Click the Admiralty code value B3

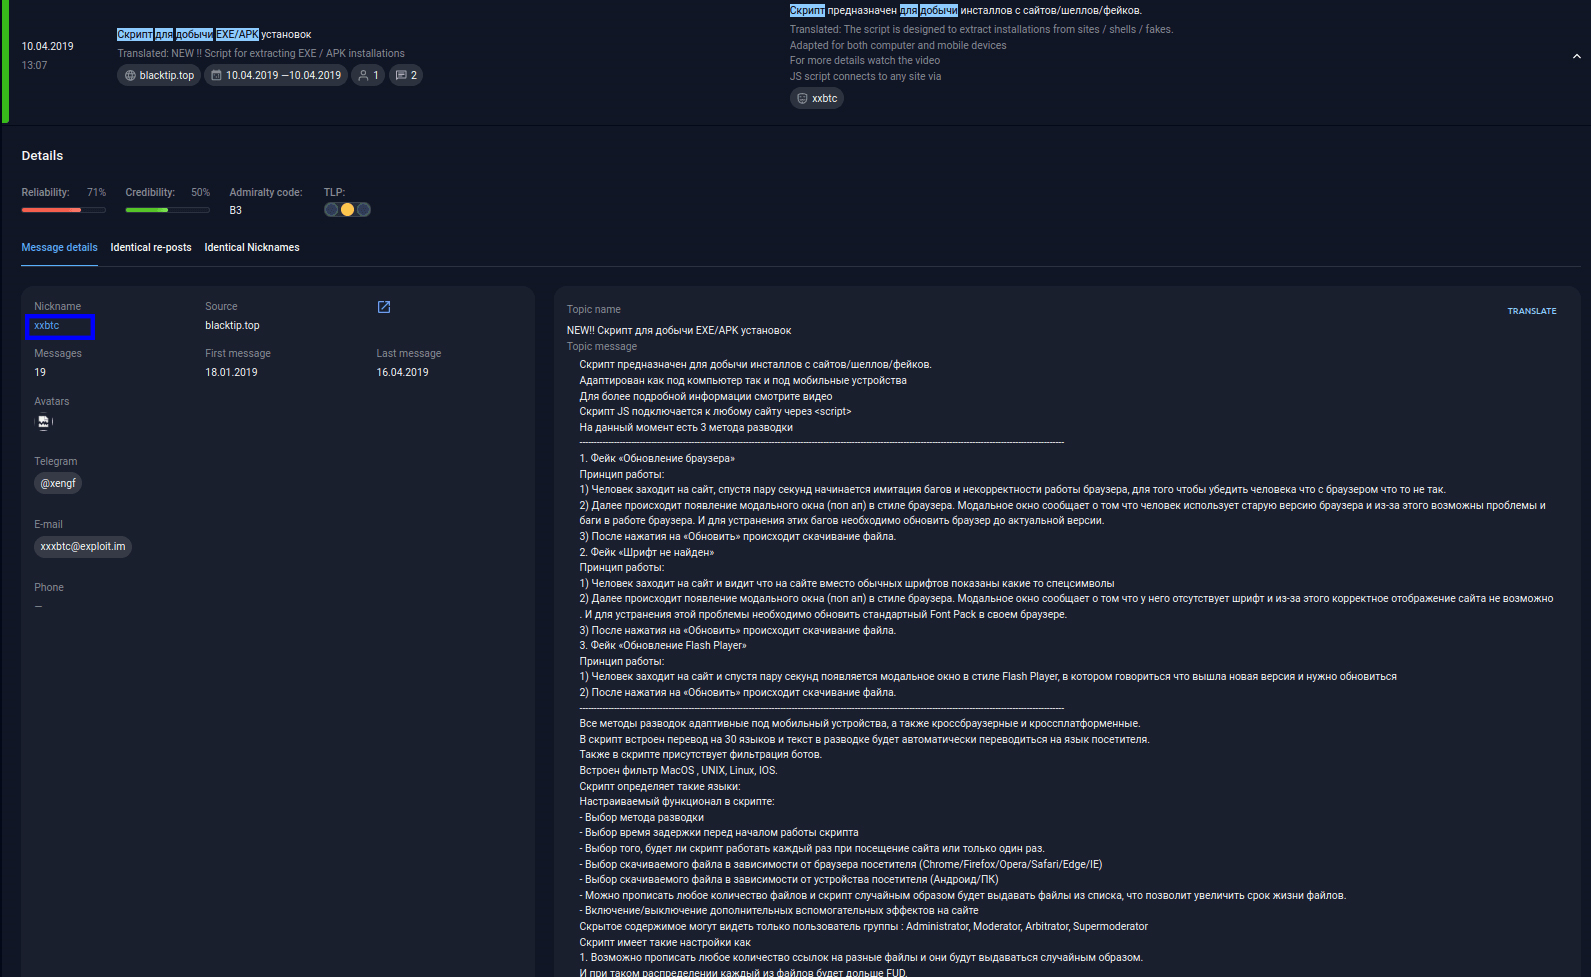(x=236, y=210)
